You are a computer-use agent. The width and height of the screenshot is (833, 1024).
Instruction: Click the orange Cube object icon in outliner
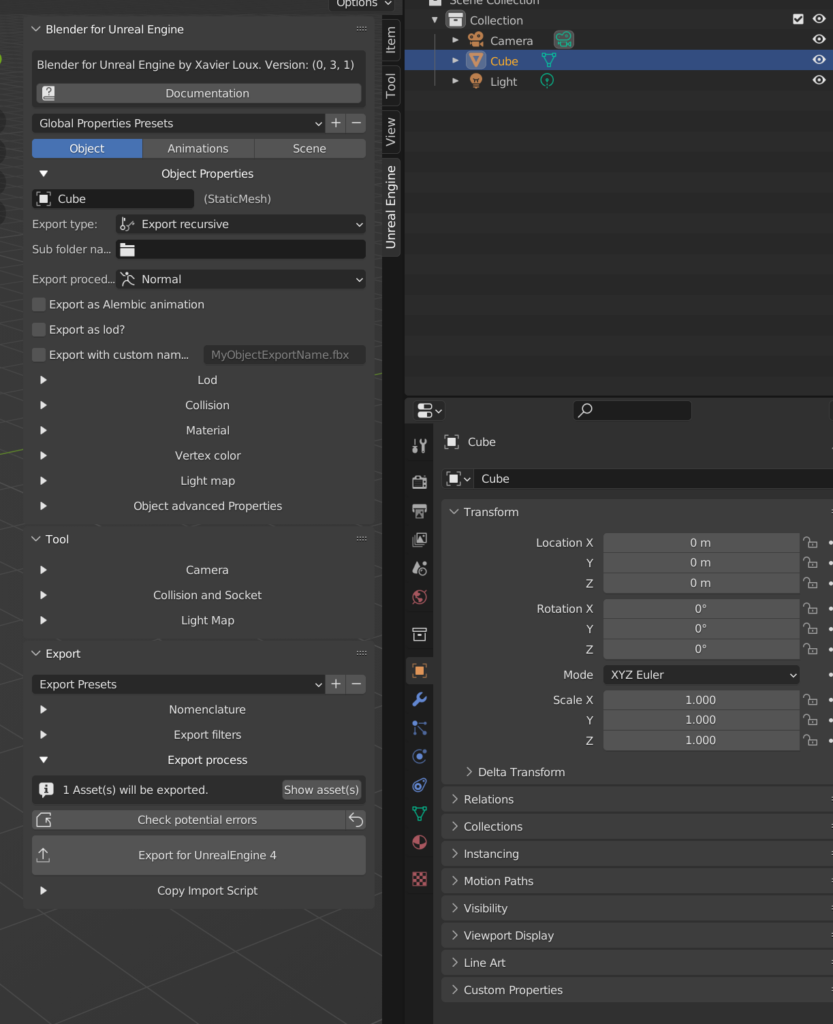coord(476,61)
